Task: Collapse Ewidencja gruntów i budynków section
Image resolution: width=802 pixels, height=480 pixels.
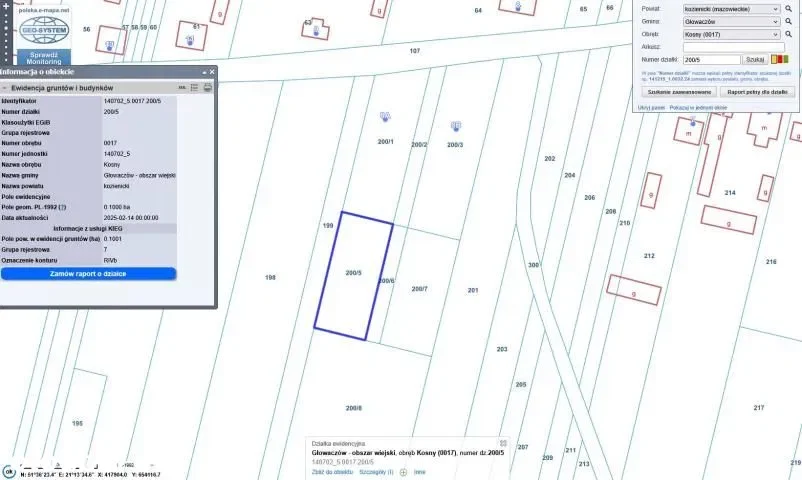Action: tap(4, 88)
